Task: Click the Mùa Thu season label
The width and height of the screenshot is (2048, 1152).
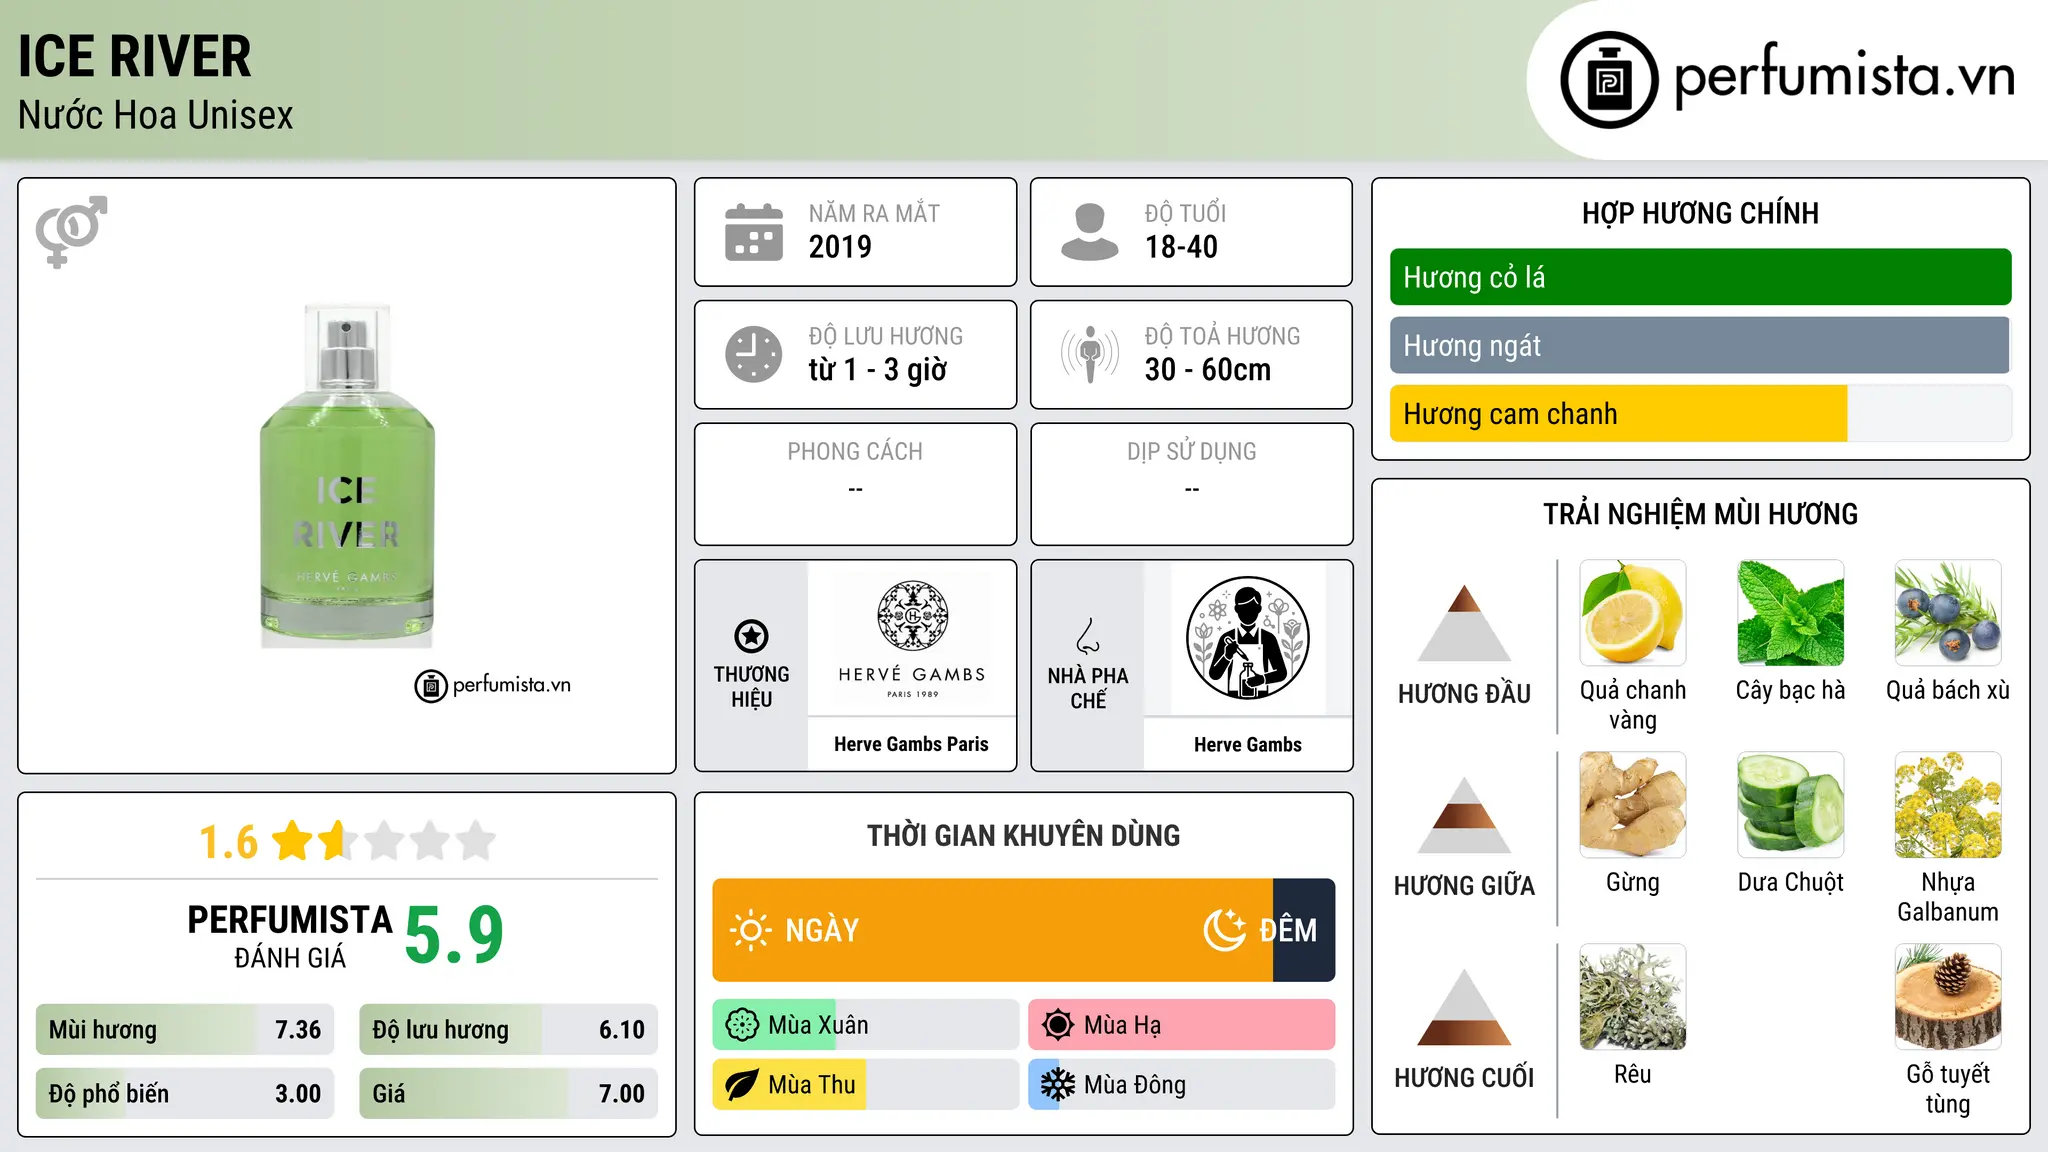Action: coord(812,1085)
